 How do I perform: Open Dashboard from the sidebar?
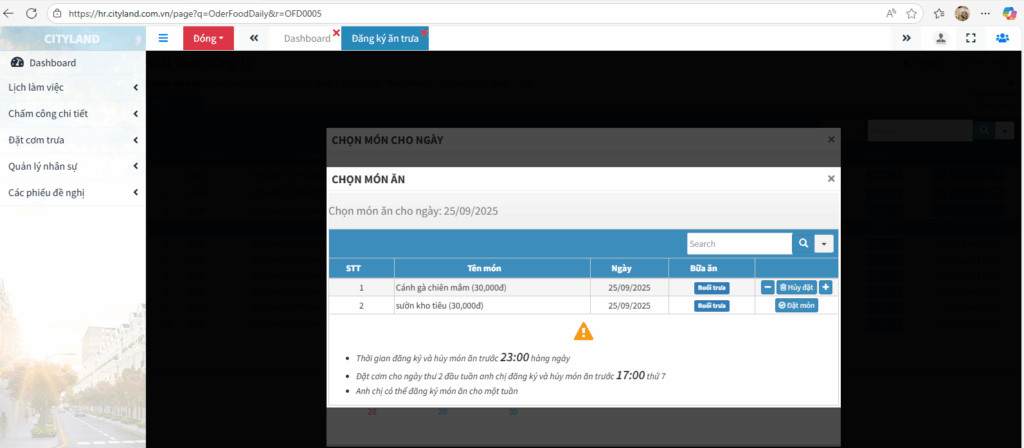[52, 62]
